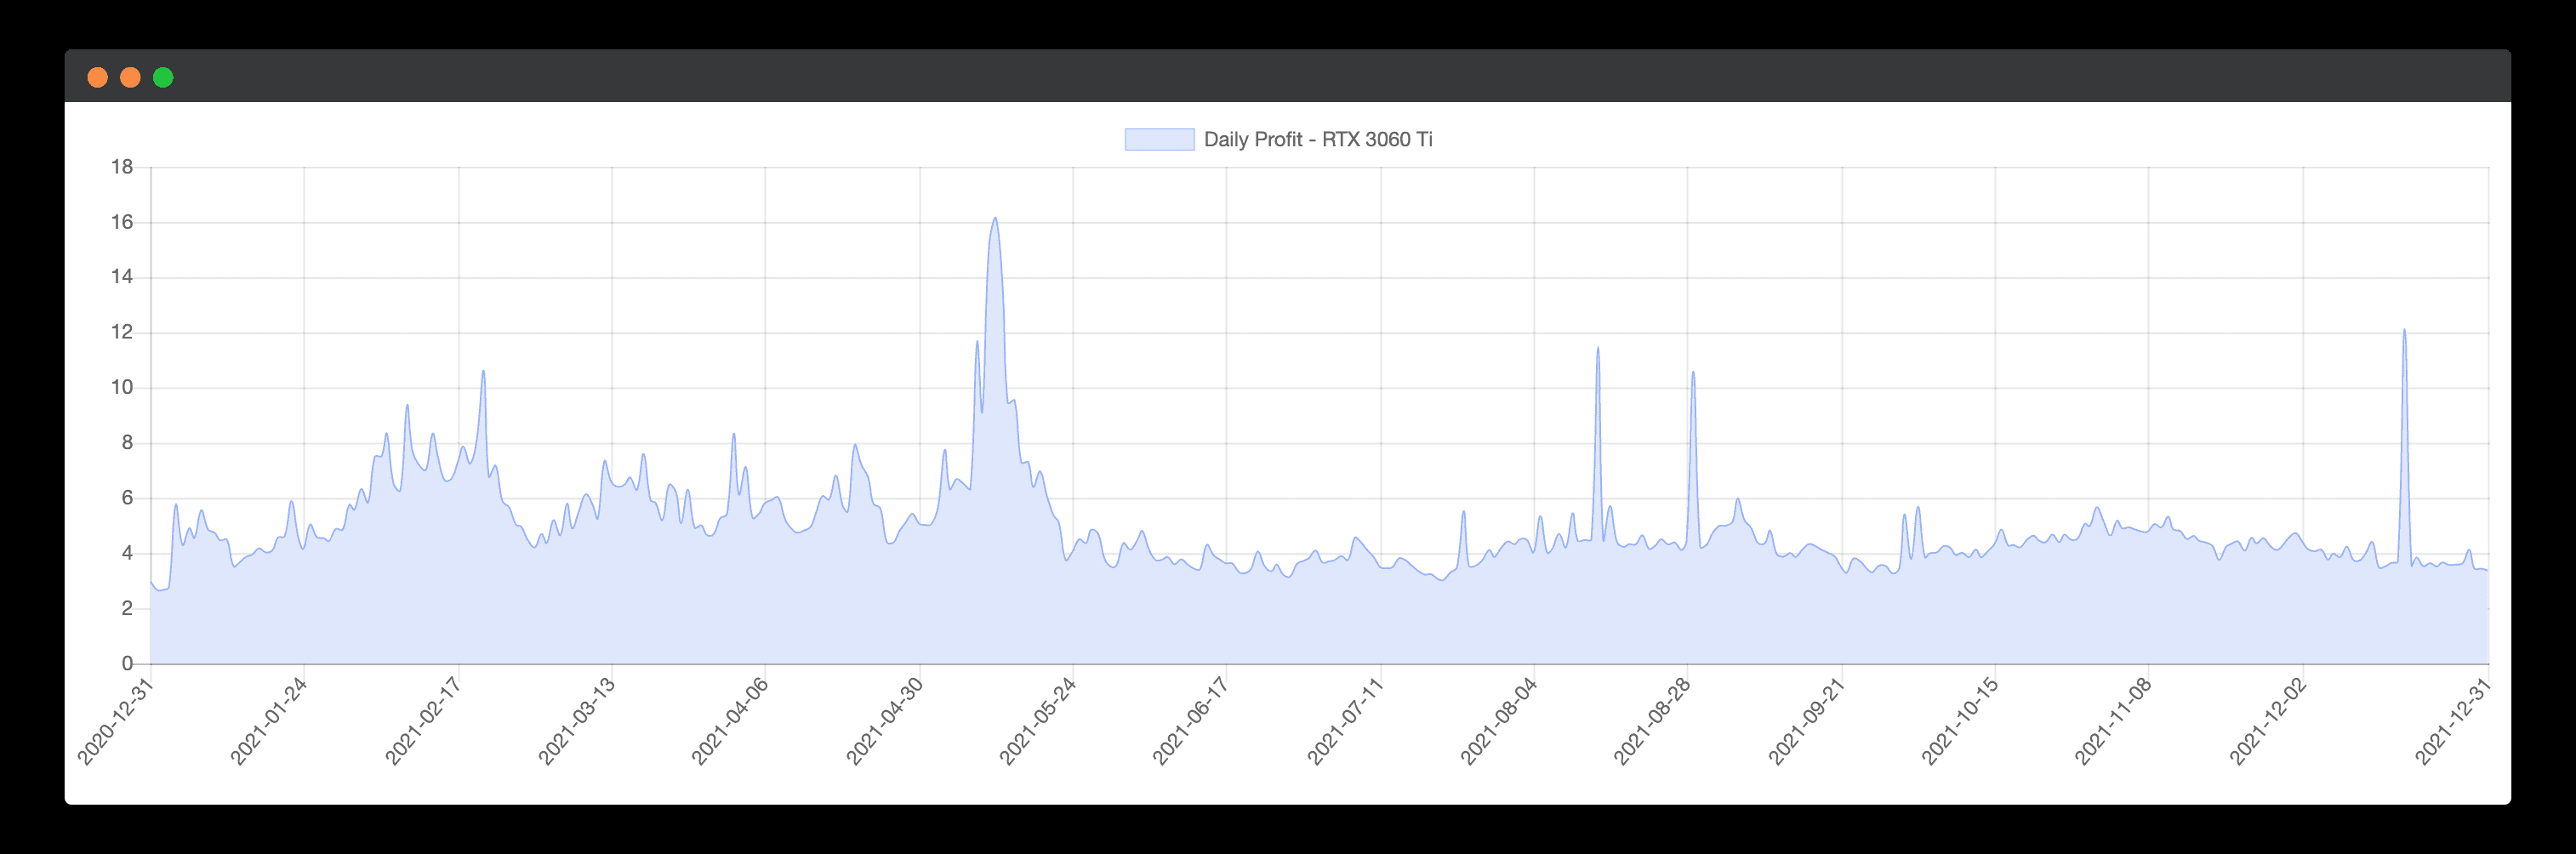Viewport: 2576px width, 854px height.
Task: Click the 0 label on the y-axis
Action: (x=127, y=663)
